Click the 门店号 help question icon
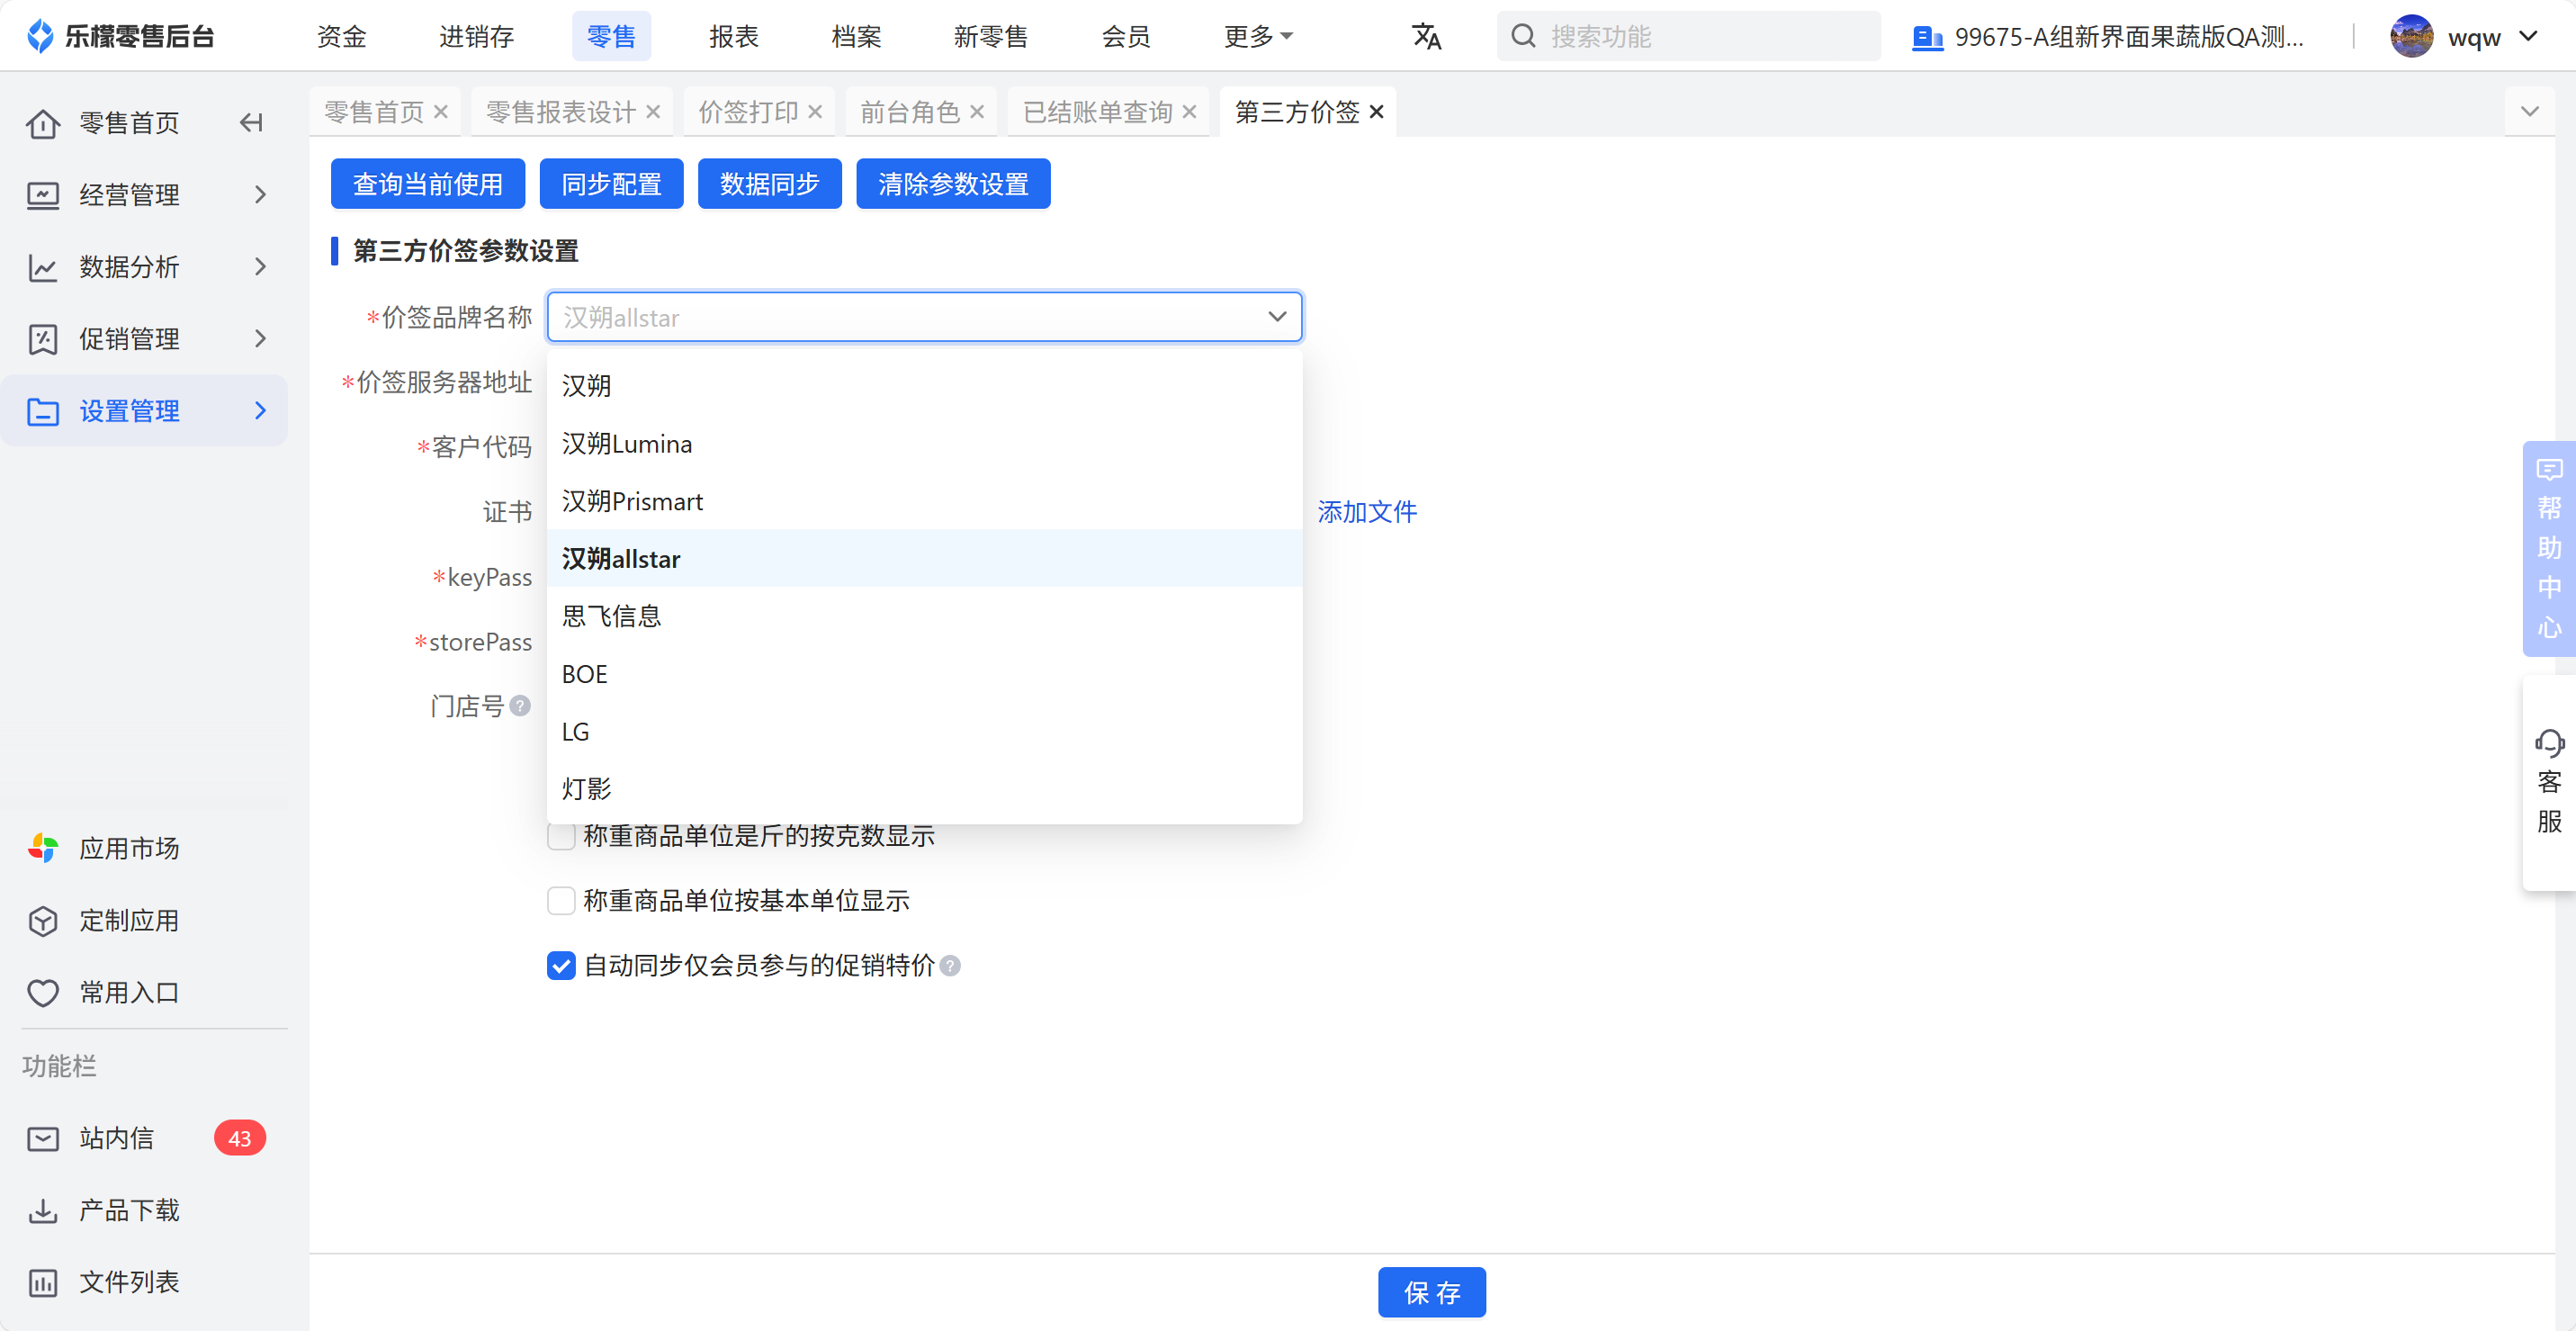This screenshot has height=1331, width=2576. (519, 706)
